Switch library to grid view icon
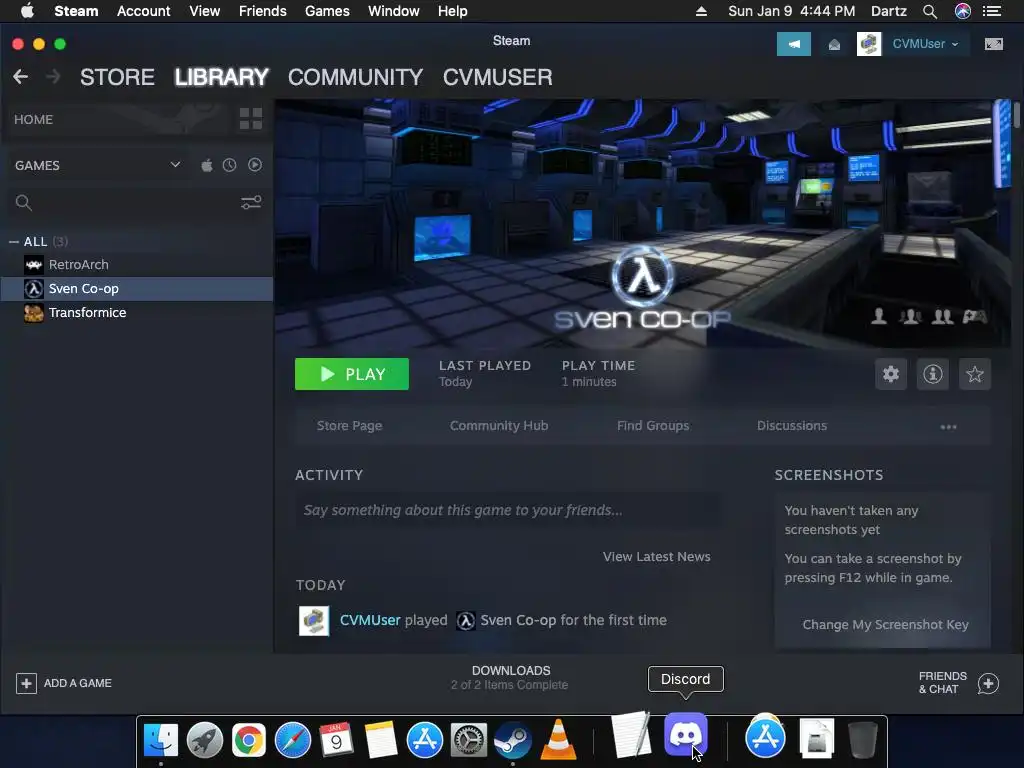The image size is (1024, 768). click(x=251, y=119)
